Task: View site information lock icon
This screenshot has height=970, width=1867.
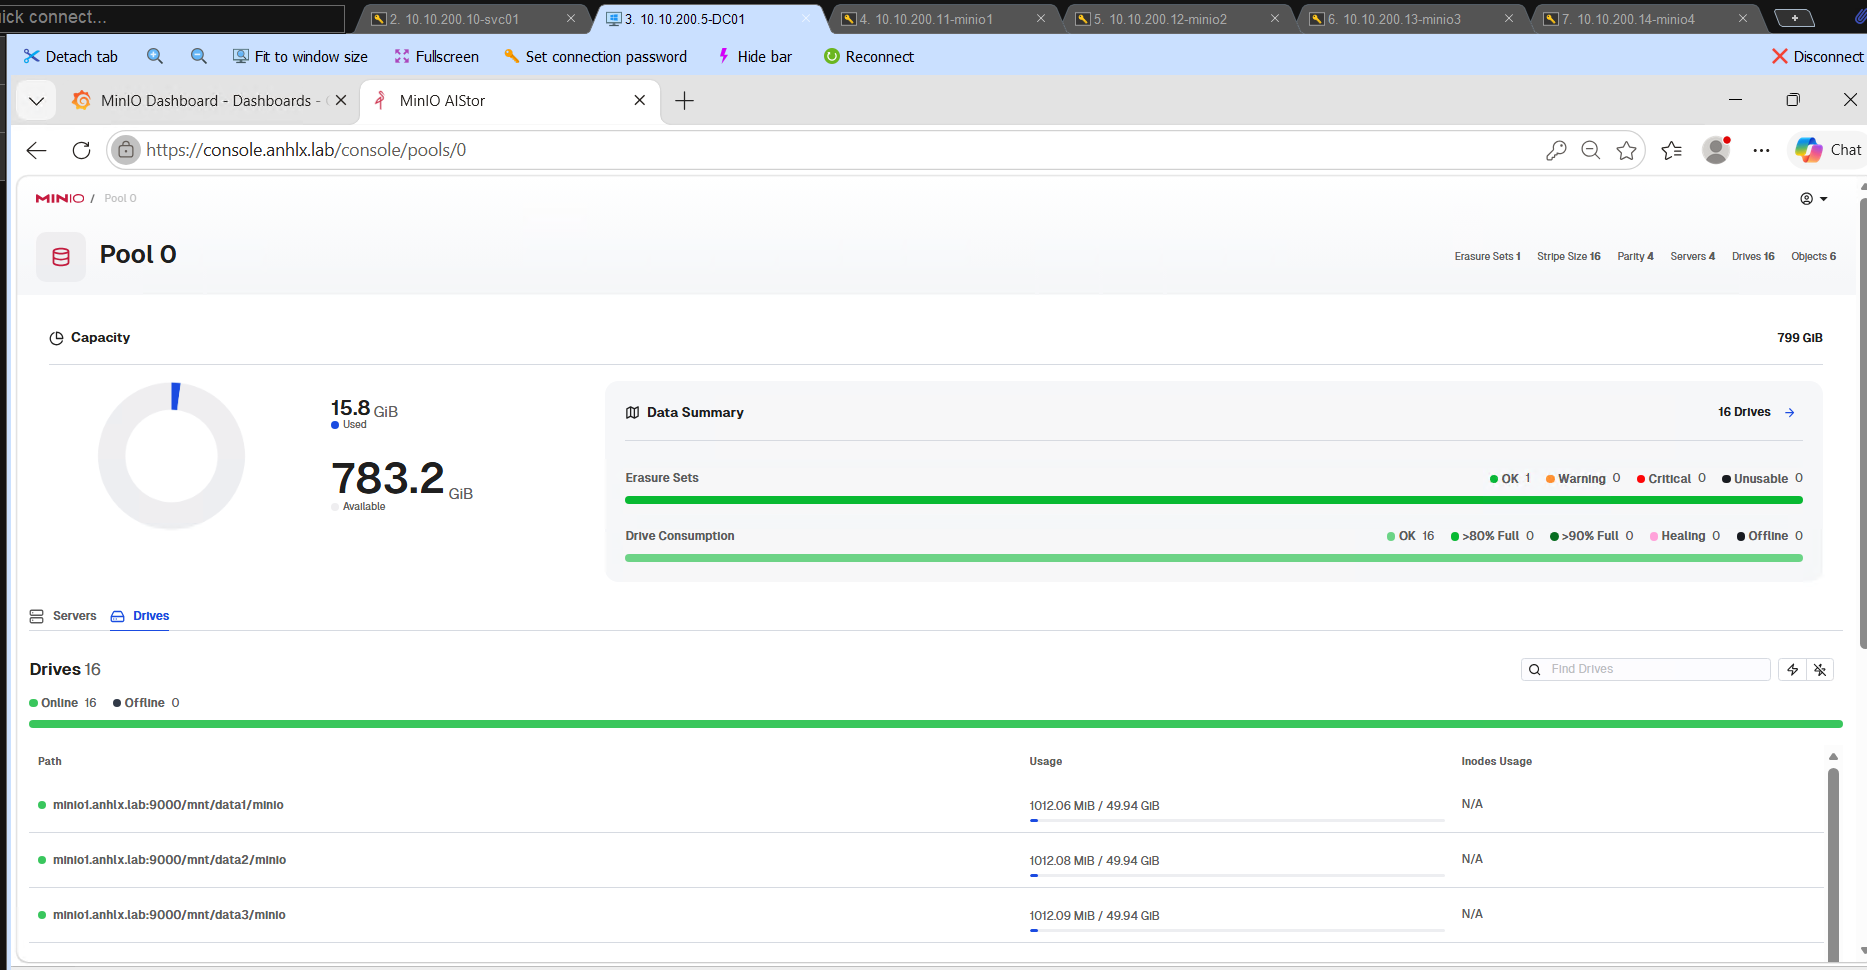Action: pos(125,150)
